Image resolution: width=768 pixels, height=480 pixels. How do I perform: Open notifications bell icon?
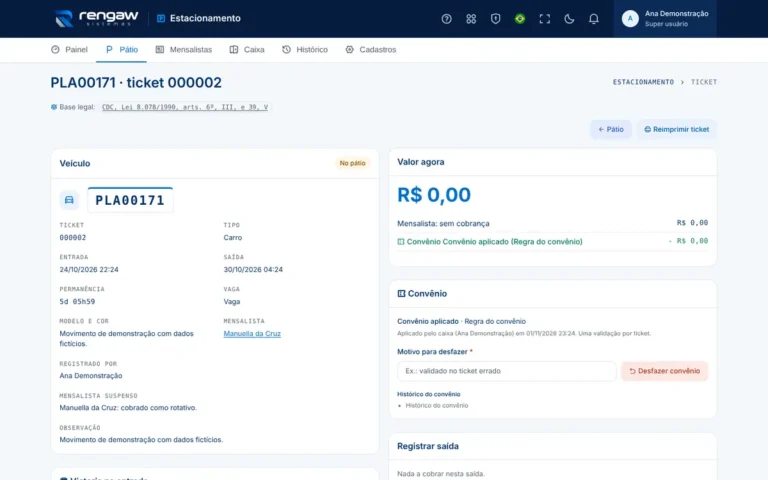pos(593,19)
